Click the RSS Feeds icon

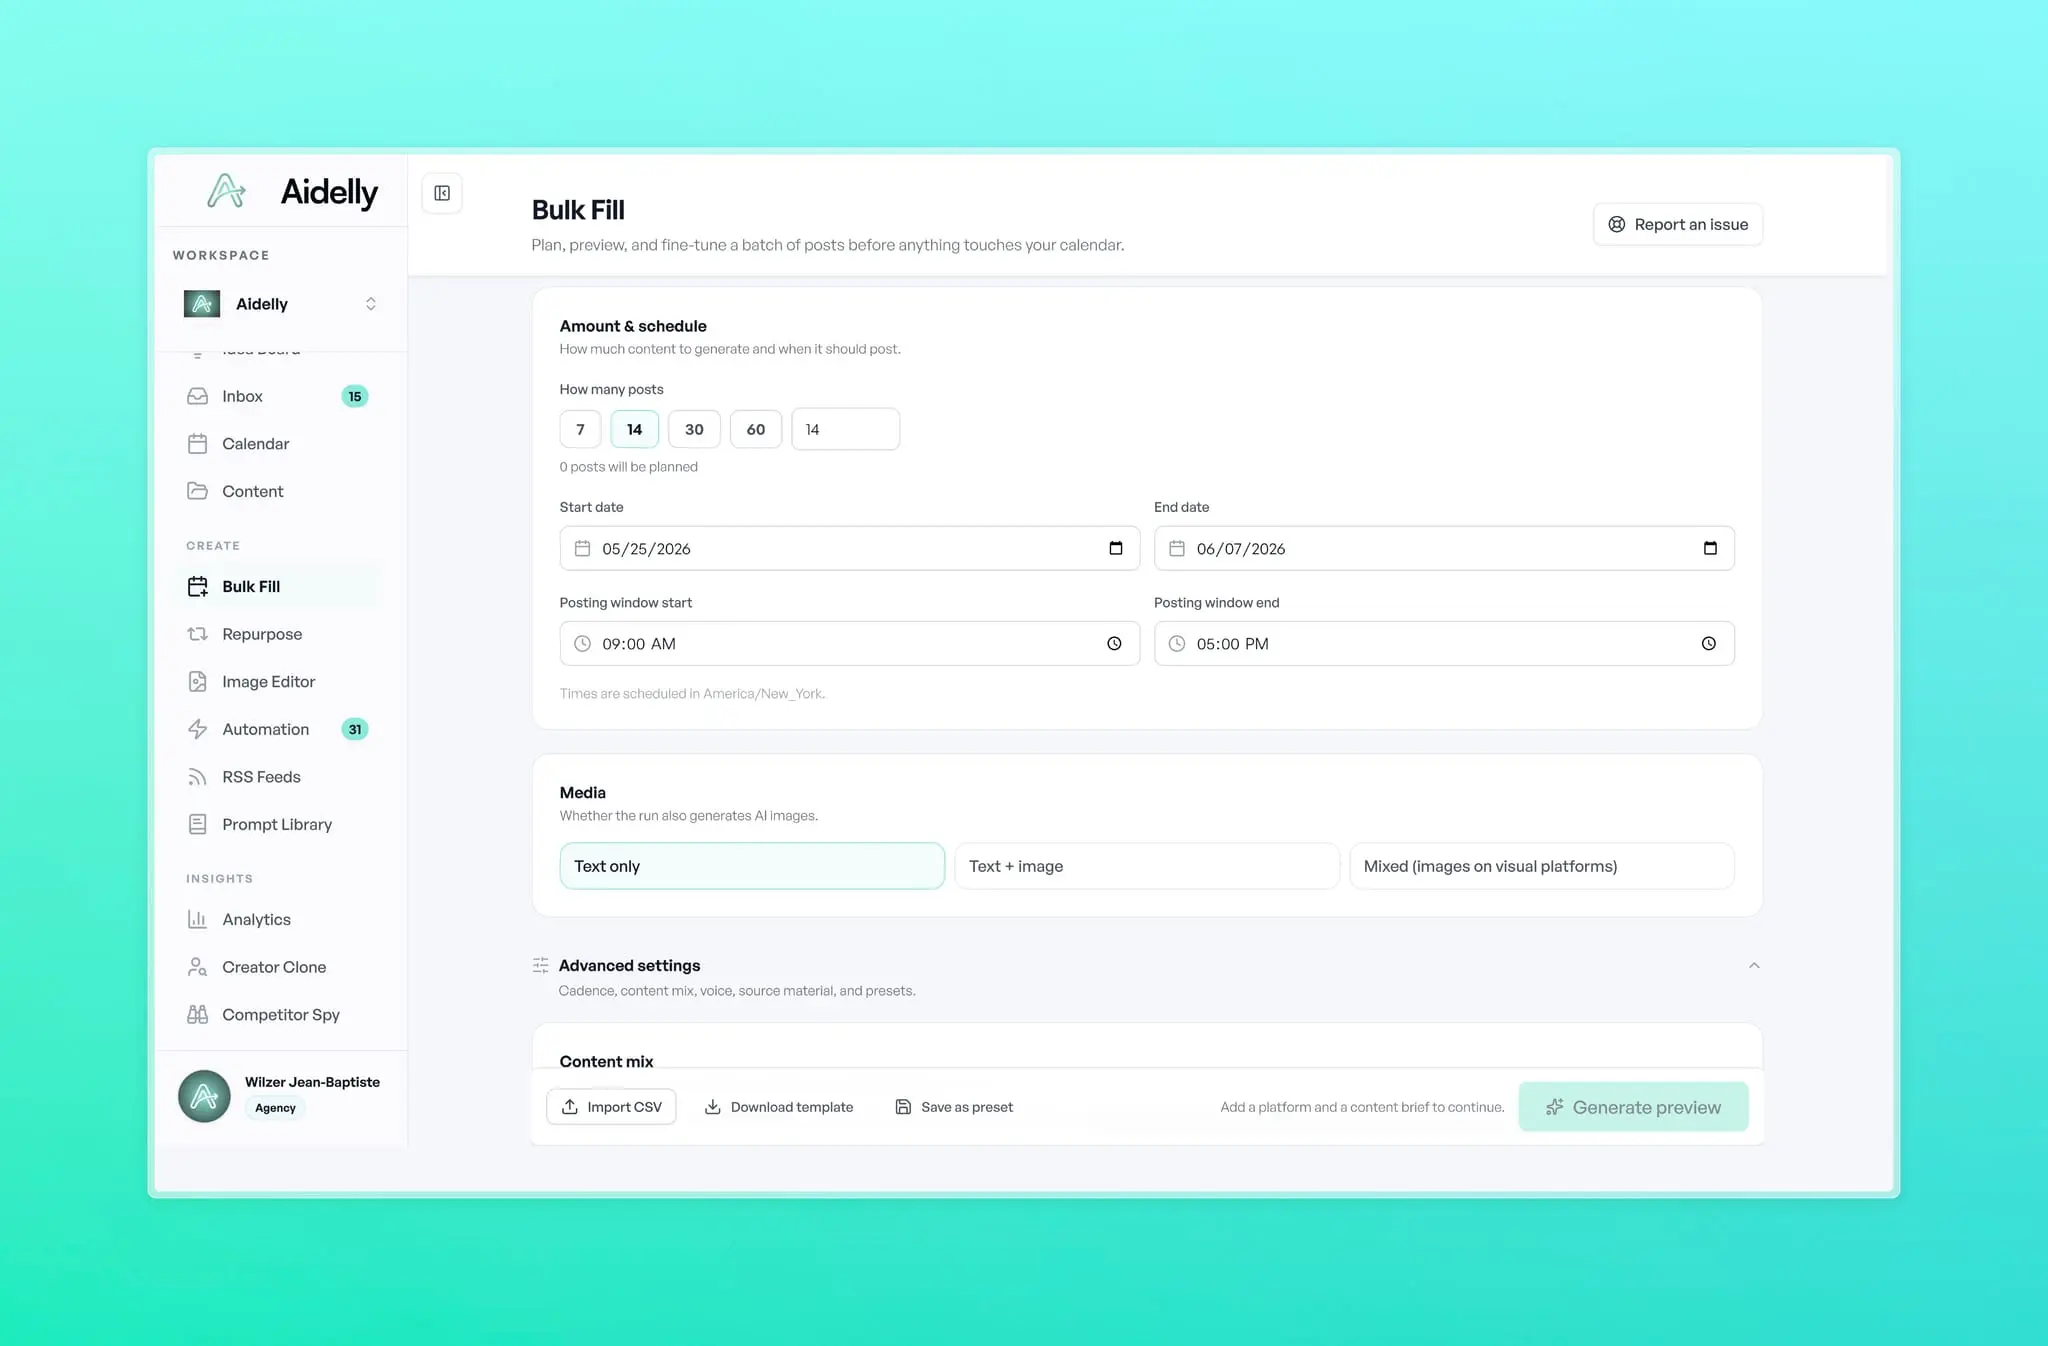click(197, 777)
